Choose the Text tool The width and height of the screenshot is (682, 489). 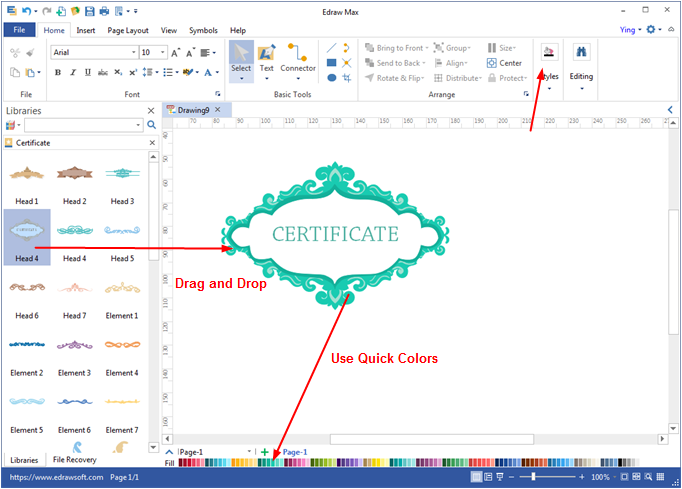[267, 59]
